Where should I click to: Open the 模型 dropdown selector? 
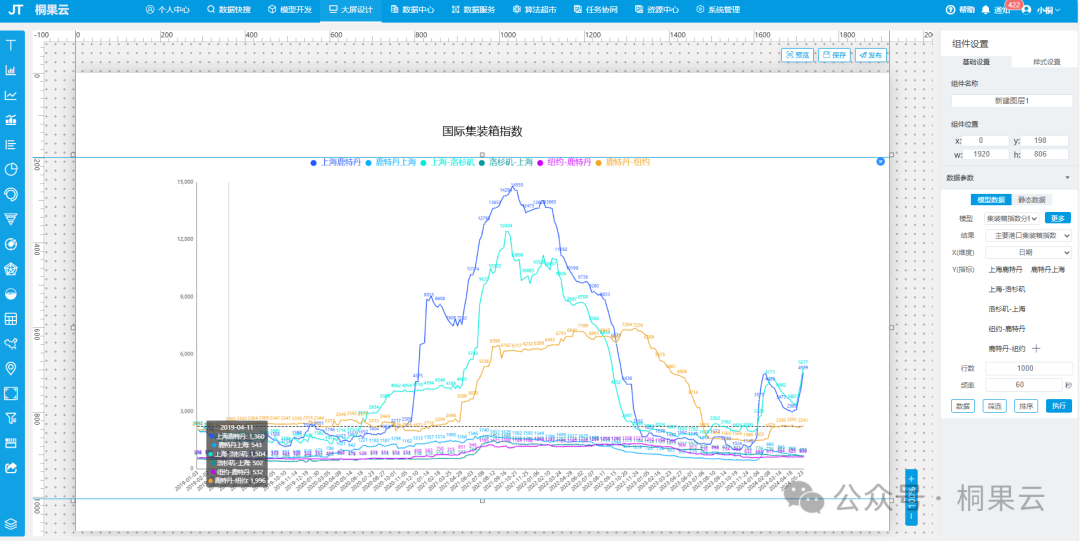(x=1013, y=218)
